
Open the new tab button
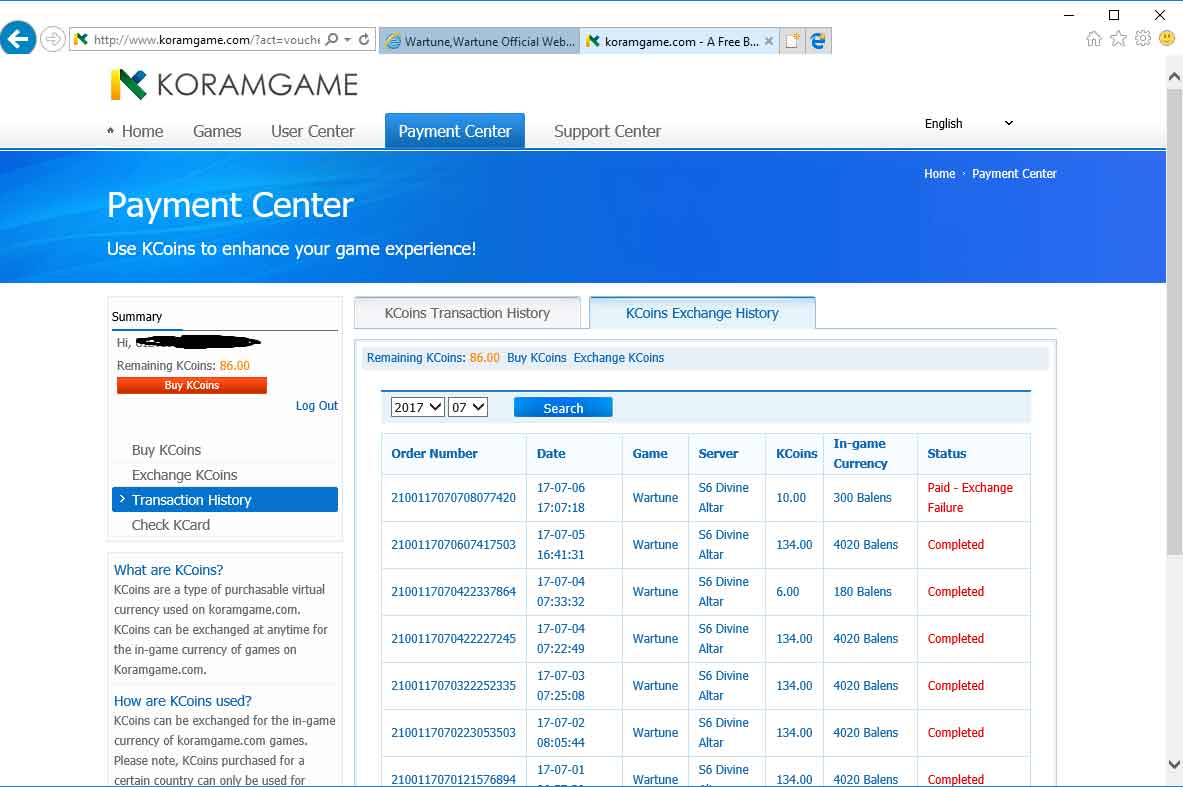tap(791, 41)
